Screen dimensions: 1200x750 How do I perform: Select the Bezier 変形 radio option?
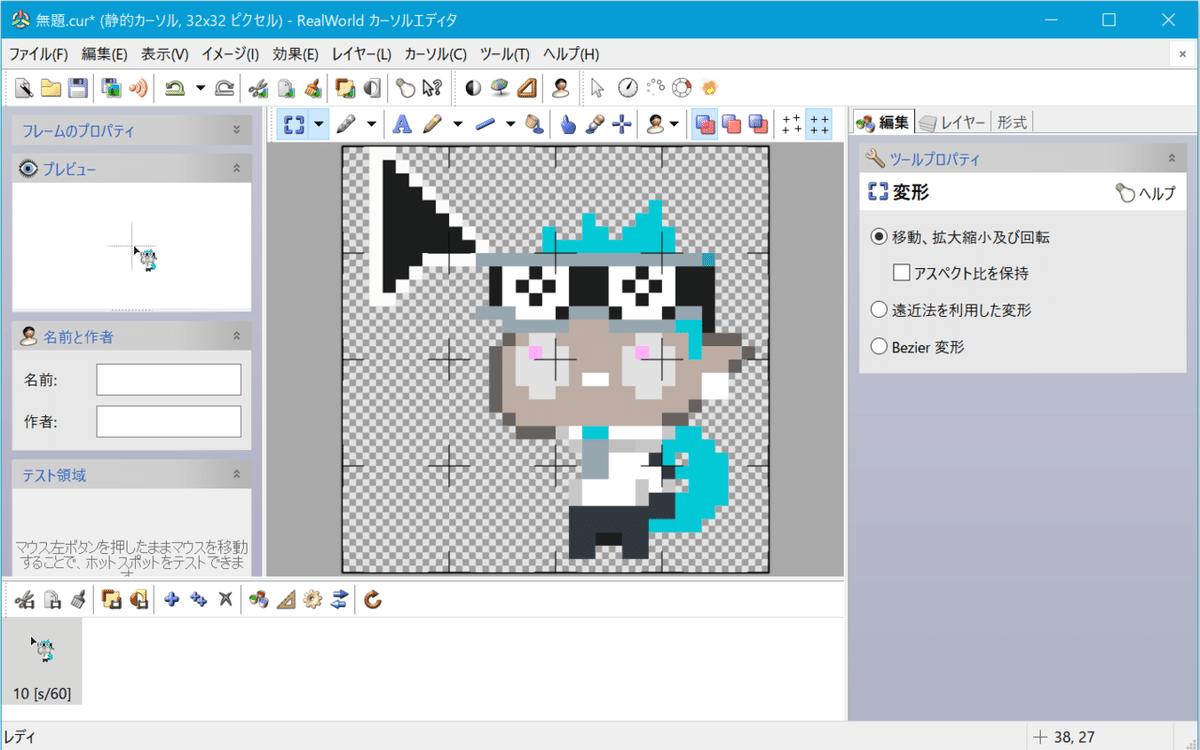879,347
